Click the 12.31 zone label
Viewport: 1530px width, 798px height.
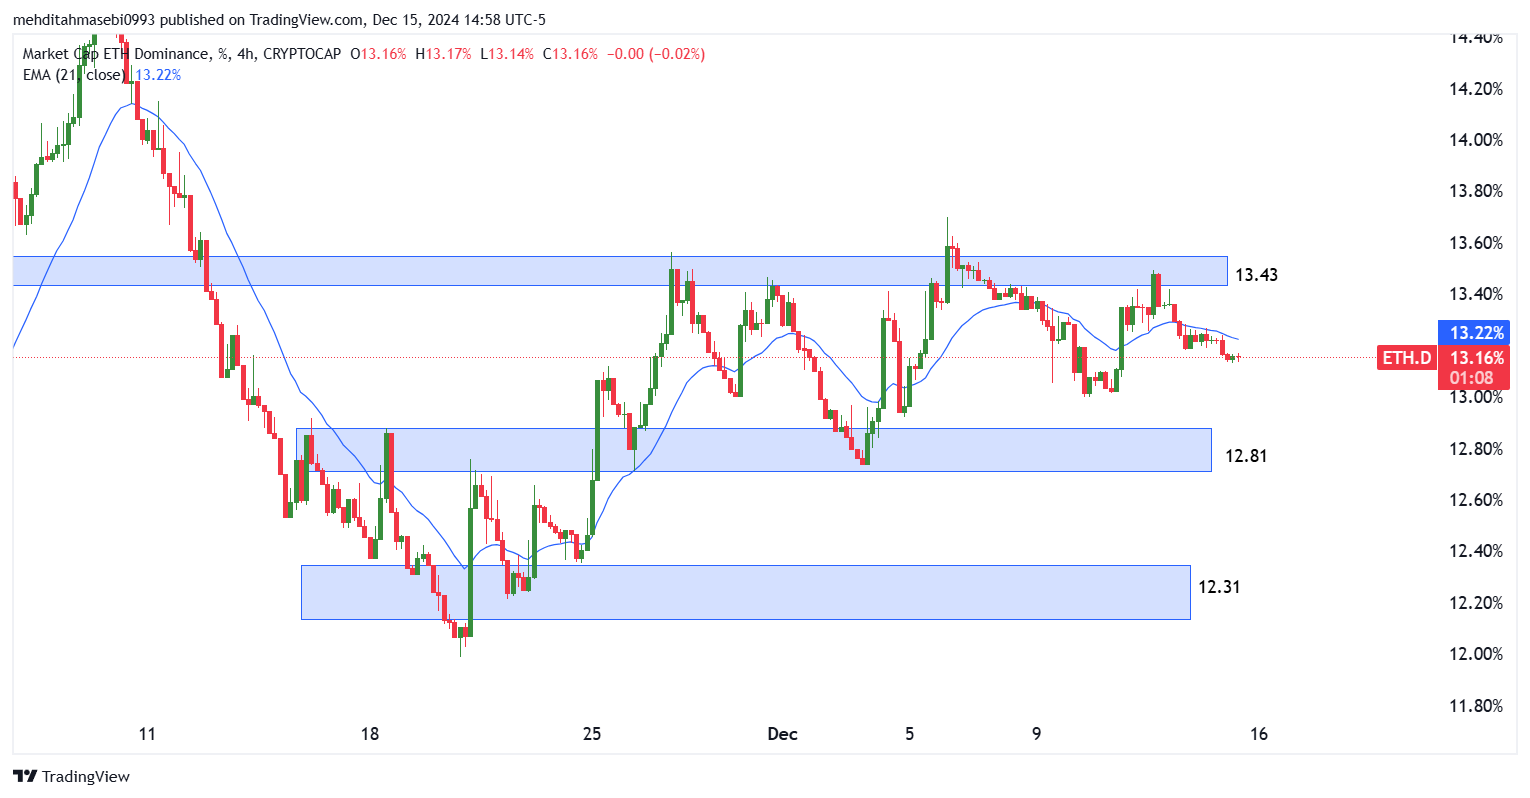(1219, 587)
